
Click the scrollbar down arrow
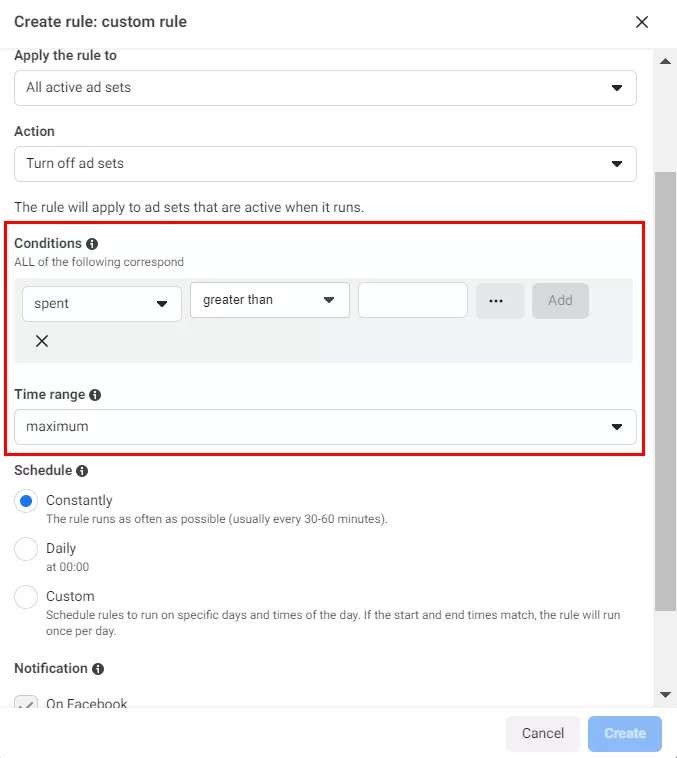pyautogui.click(x=665, y=695)
